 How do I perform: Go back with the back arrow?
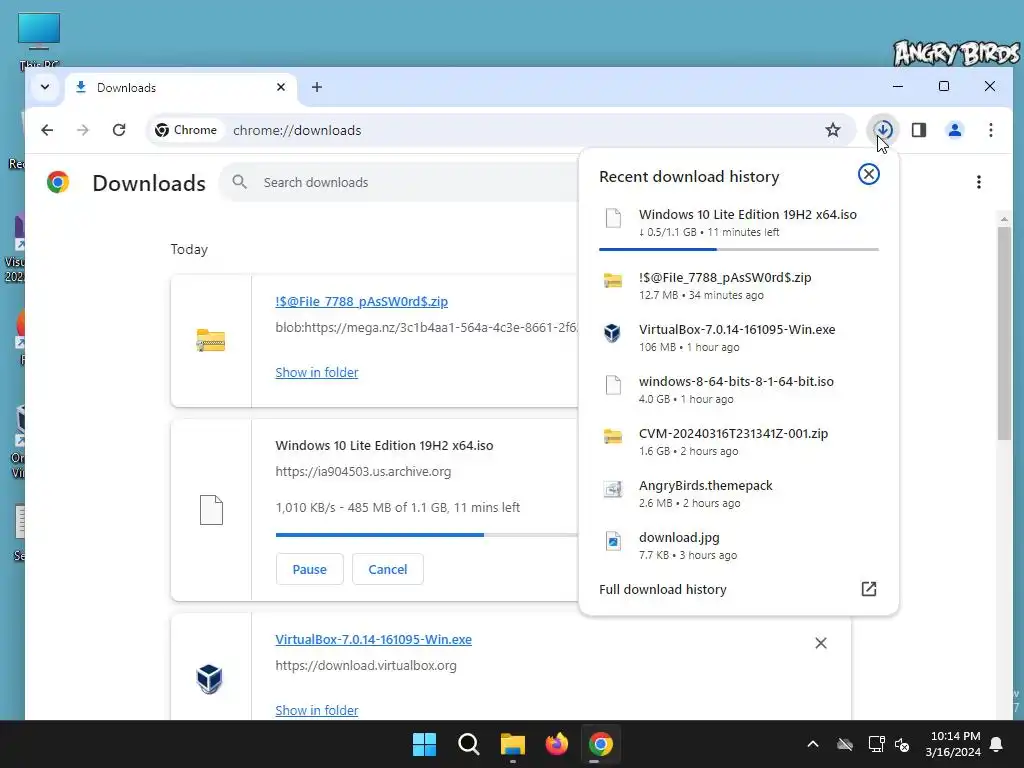click(47, 130)
